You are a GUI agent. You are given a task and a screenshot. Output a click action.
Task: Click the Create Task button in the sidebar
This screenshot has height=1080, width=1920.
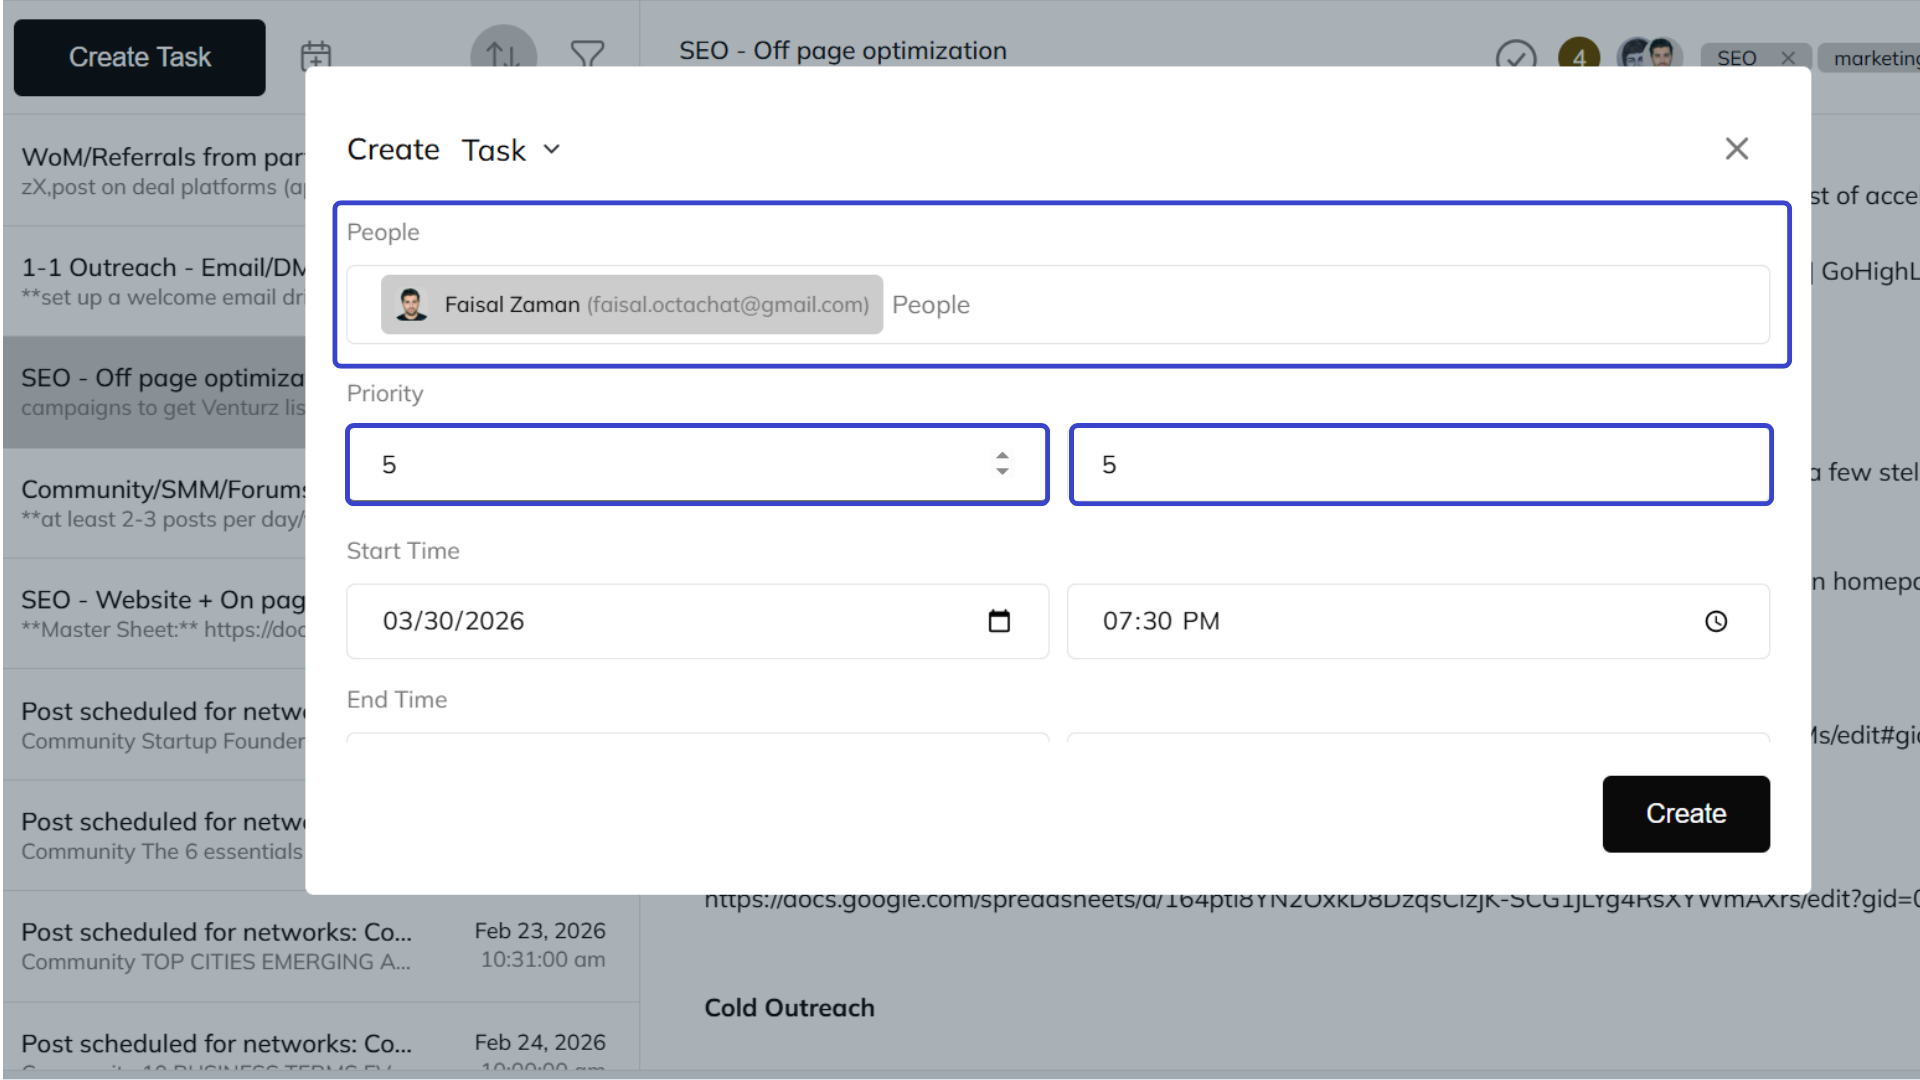tap(139, 57)
